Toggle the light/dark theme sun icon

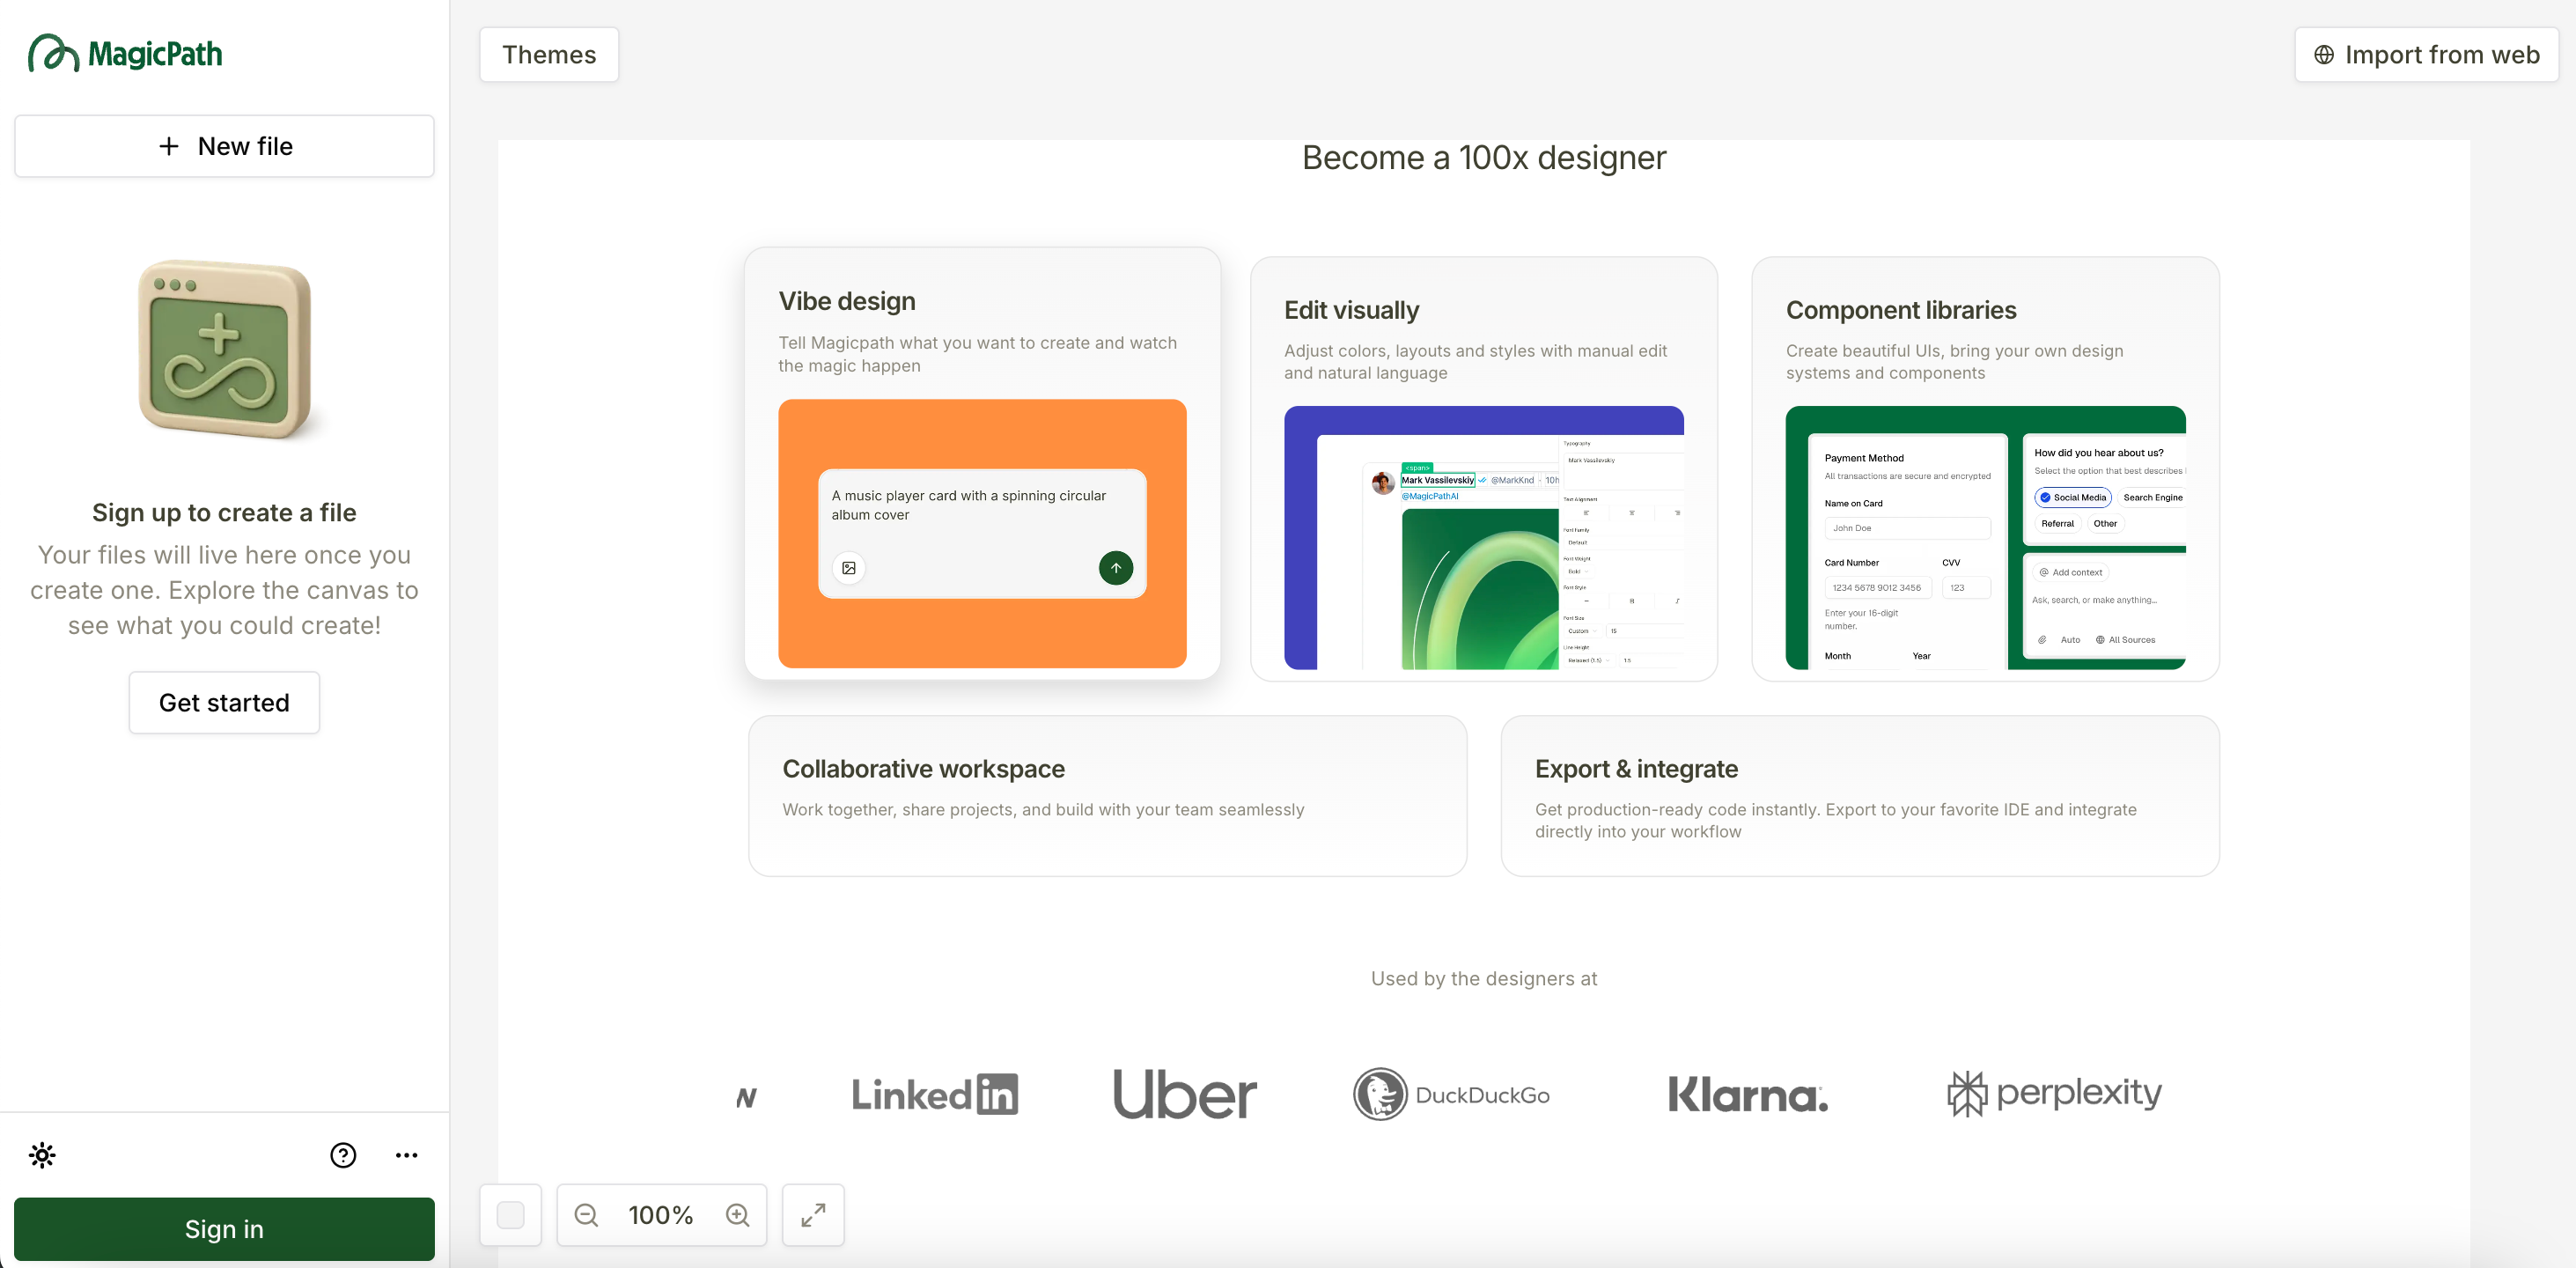[42, 1155]
